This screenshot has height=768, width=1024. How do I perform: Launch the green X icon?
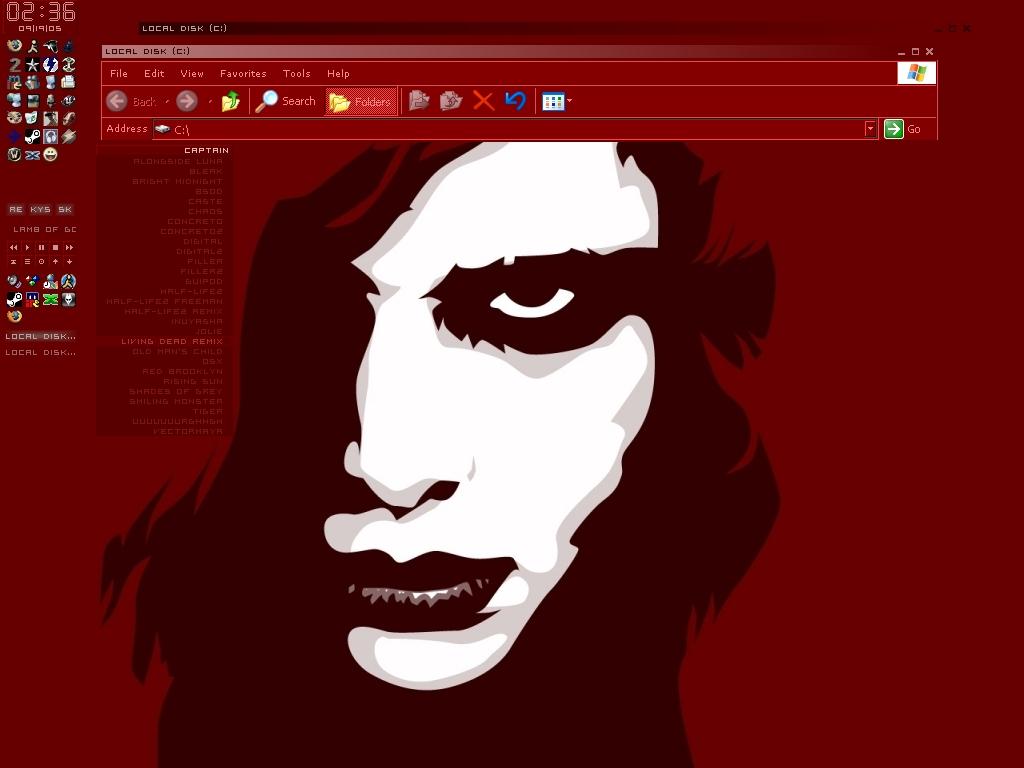coord(50,300)
